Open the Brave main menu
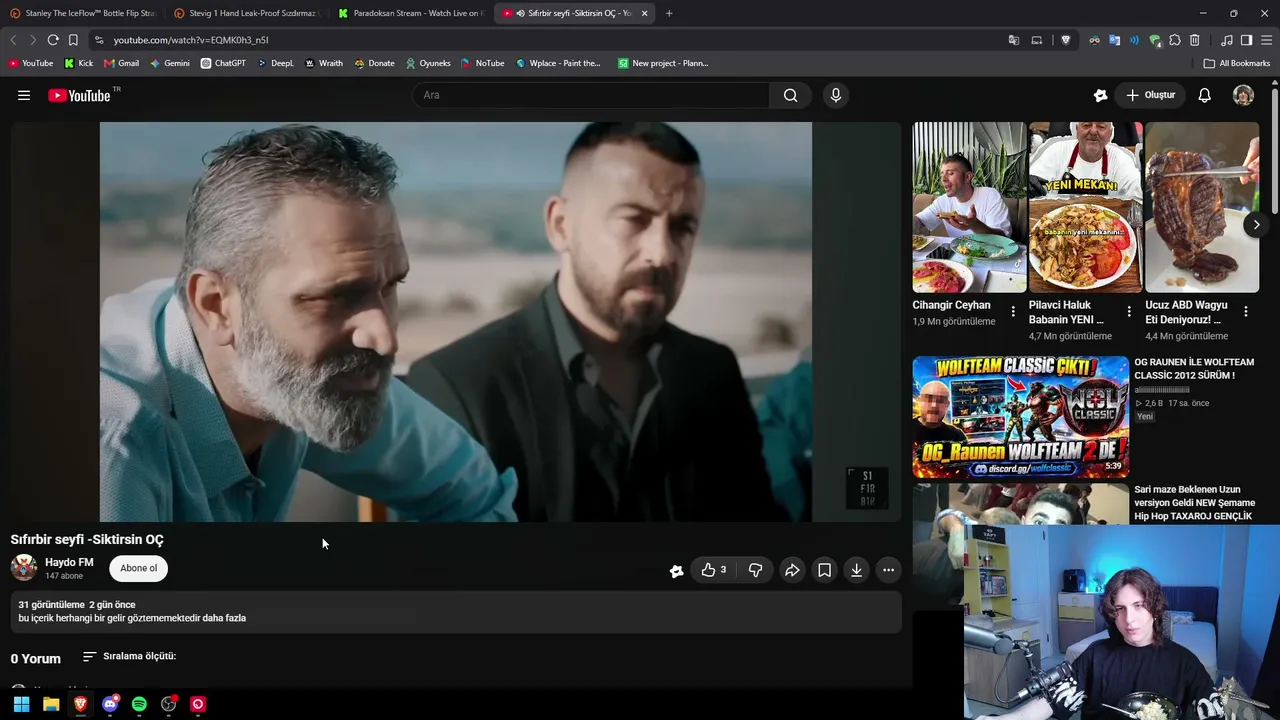 [1266, 40]
